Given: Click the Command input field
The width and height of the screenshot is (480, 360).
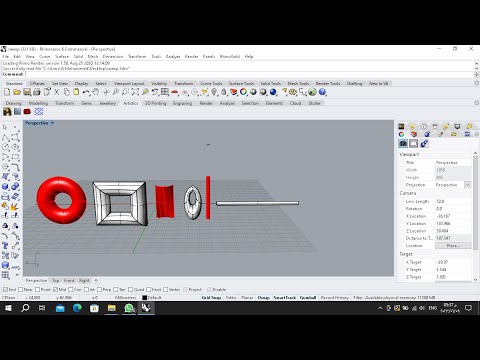Looking at the screenshot, I should [249, 74].
